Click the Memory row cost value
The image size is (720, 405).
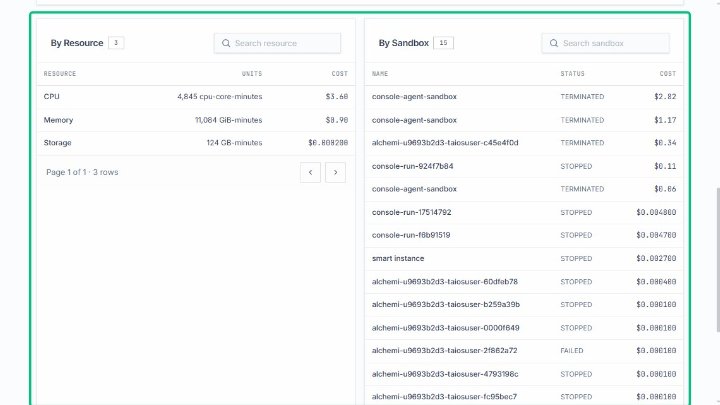click(337, 120)
